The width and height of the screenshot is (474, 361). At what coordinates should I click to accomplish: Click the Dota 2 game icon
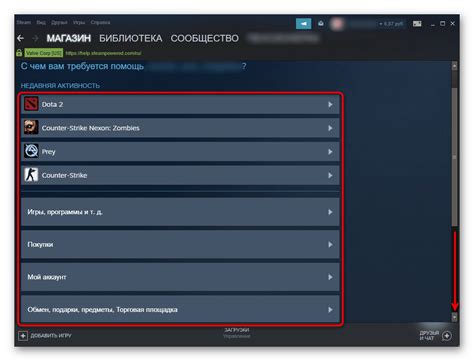pos(31,104)
